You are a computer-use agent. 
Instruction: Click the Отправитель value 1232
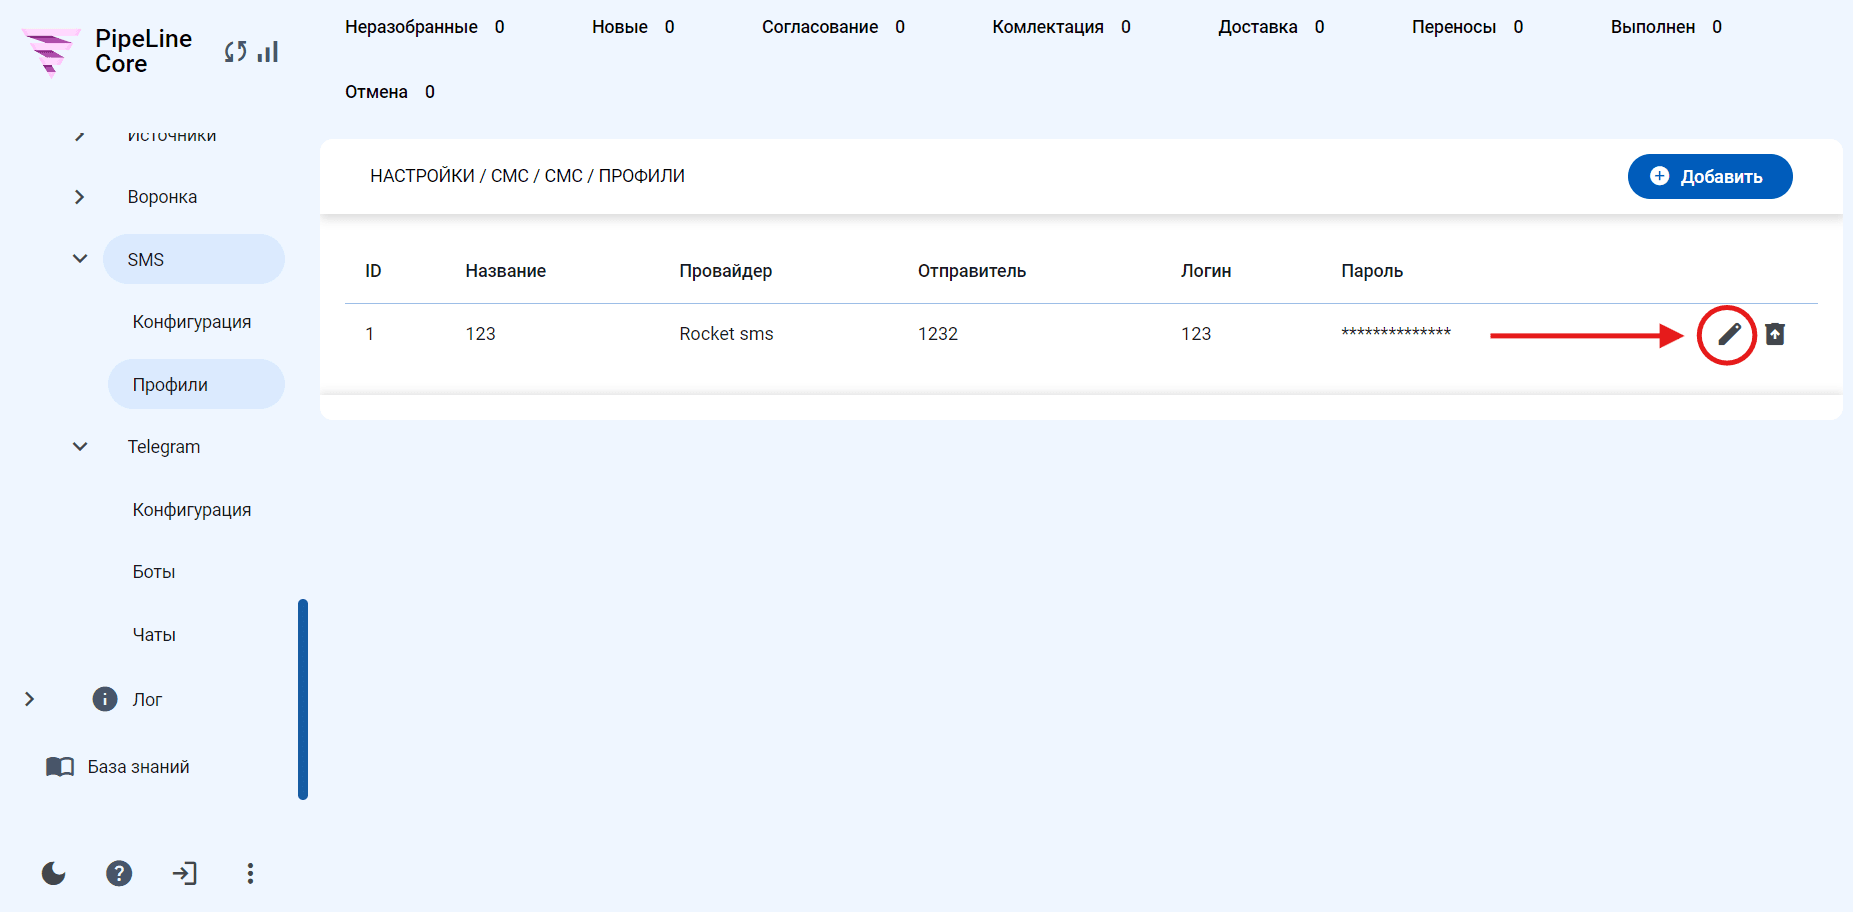(938, 334)
